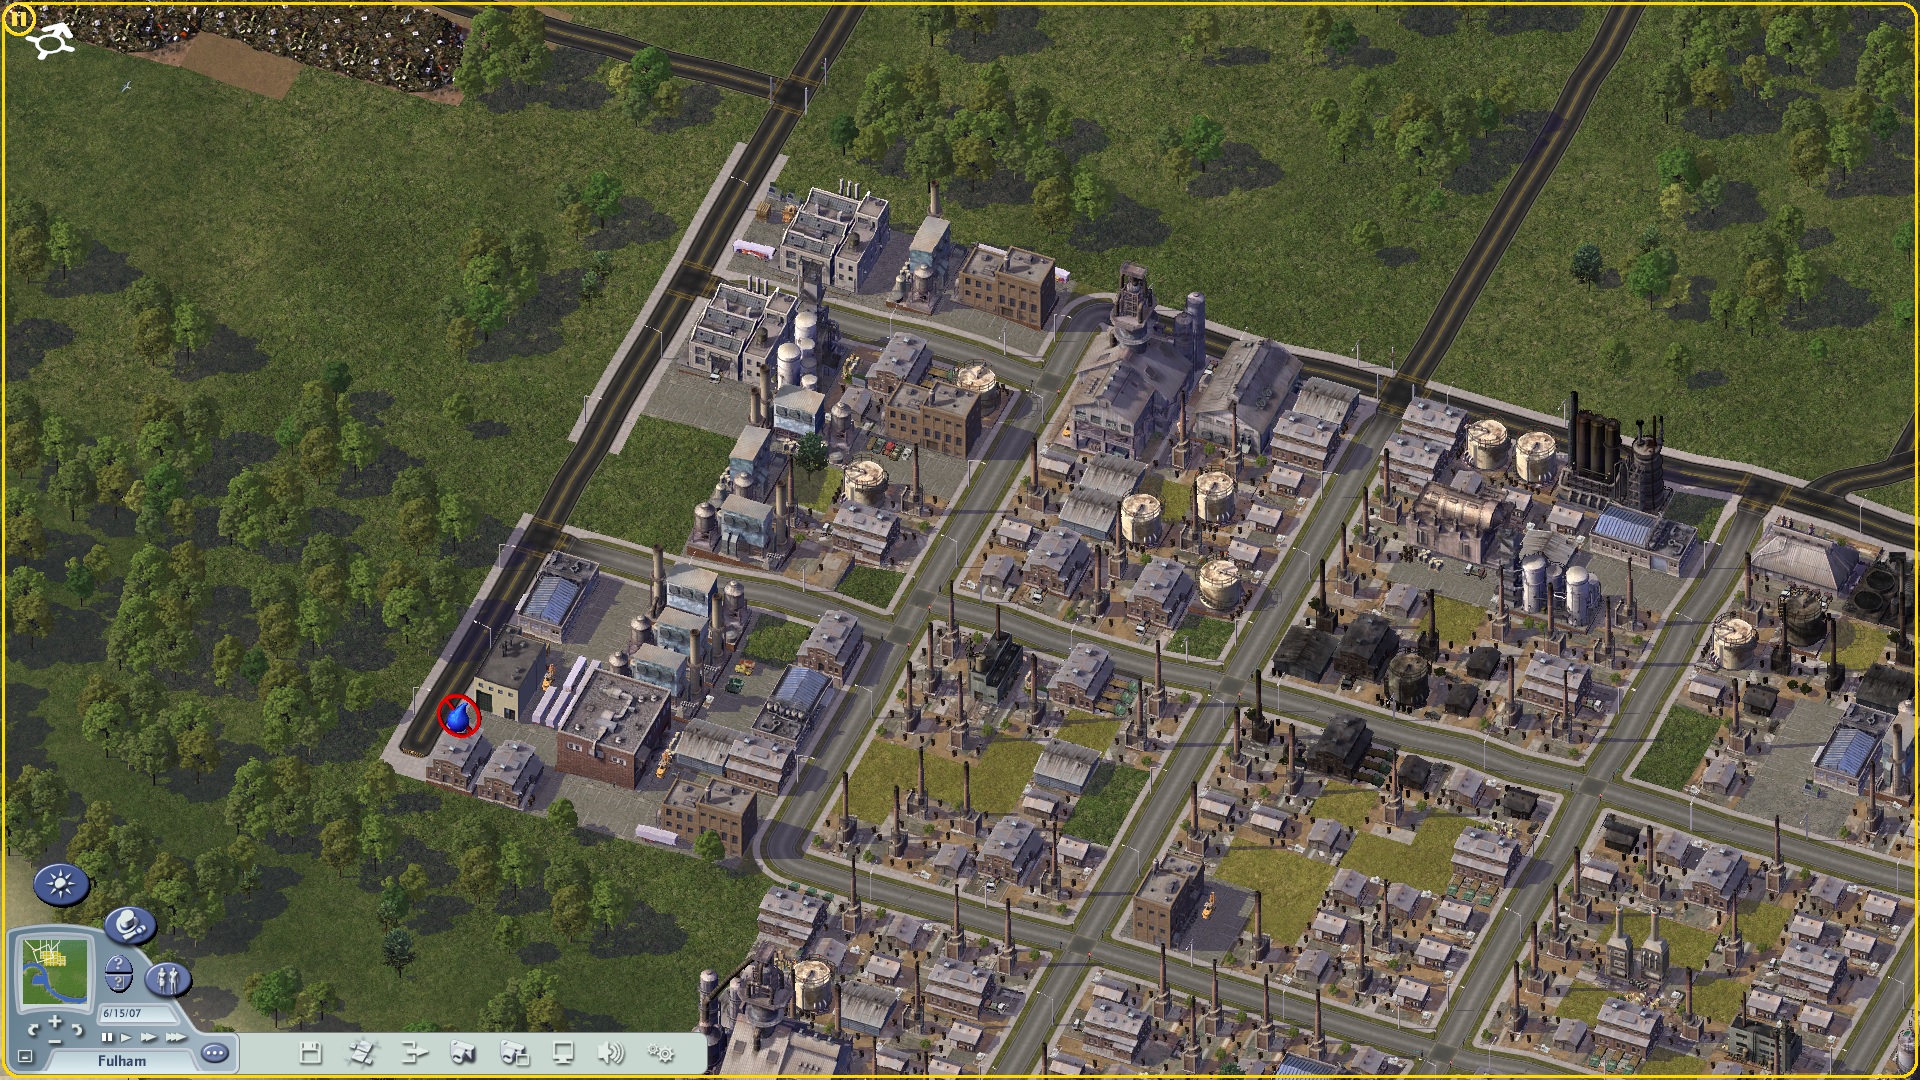The image size is (1920, 1080).
Task: Collapse options menu with ellipsis button
Action: coord(214,1053)
